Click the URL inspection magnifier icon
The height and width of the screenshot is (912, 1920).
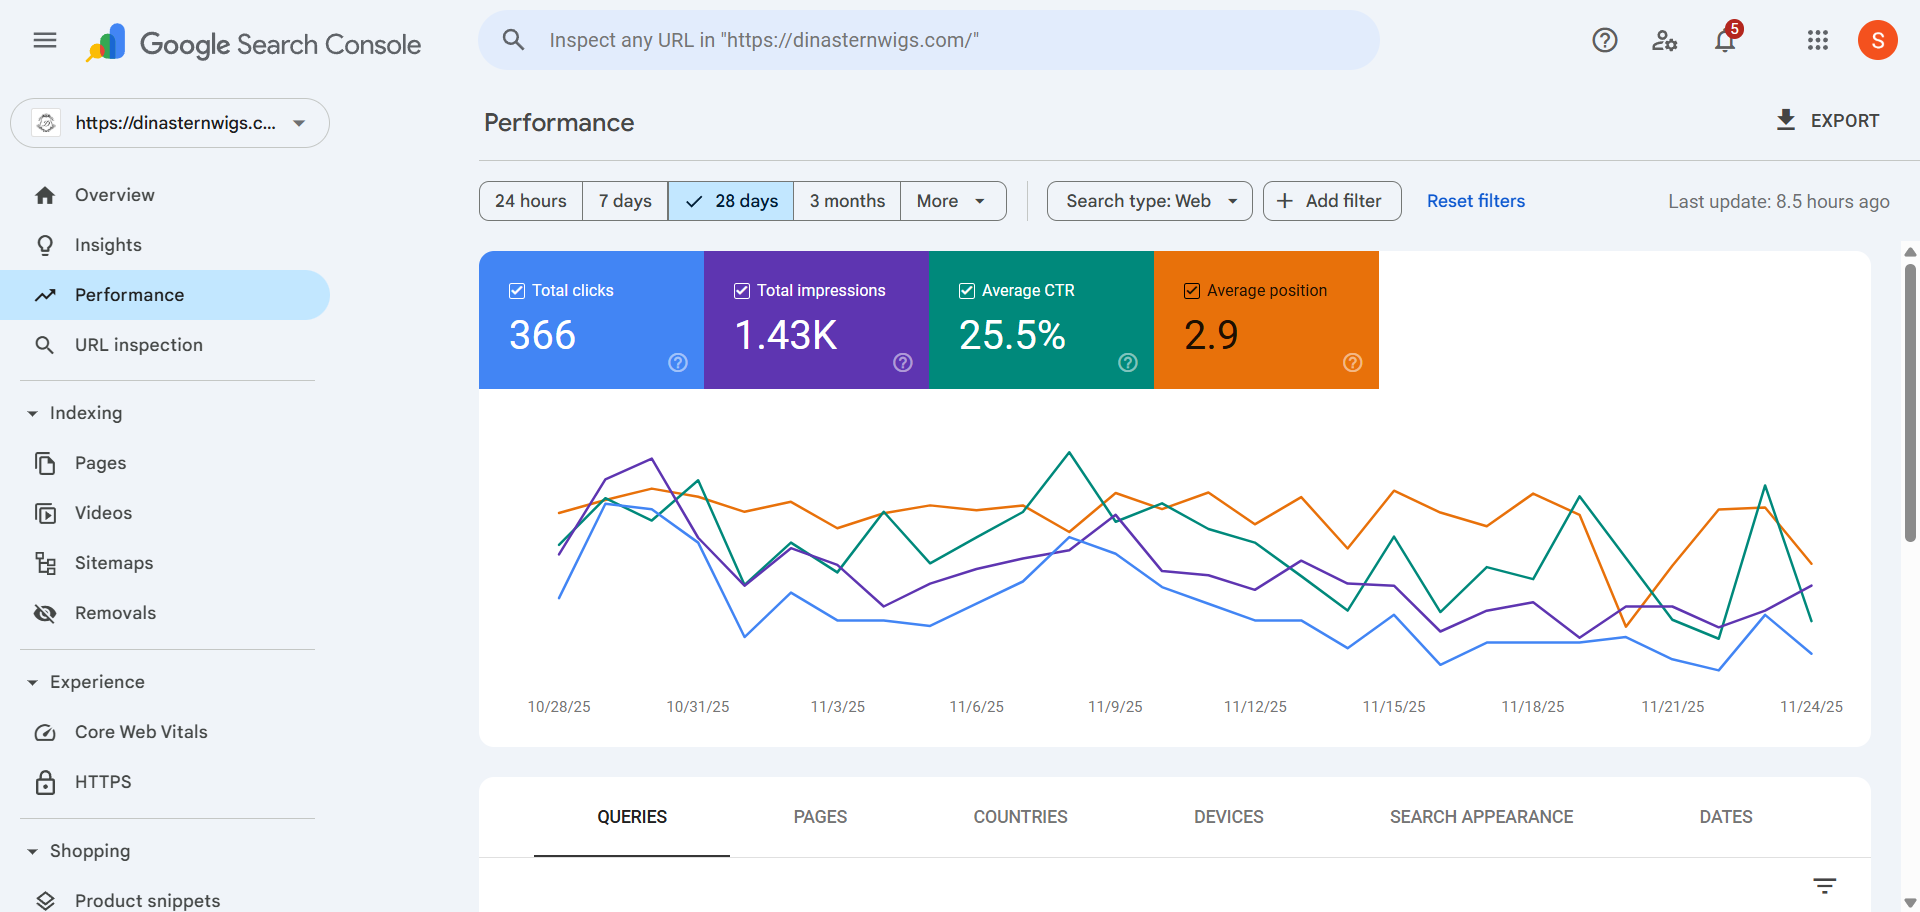tap(45, 345)
